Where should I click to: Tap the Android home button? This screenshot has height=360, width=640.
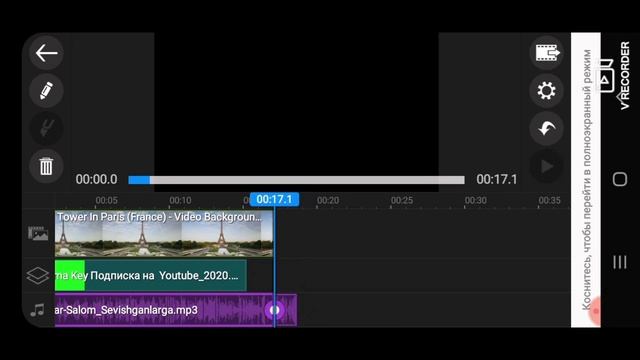coord(620,179)
